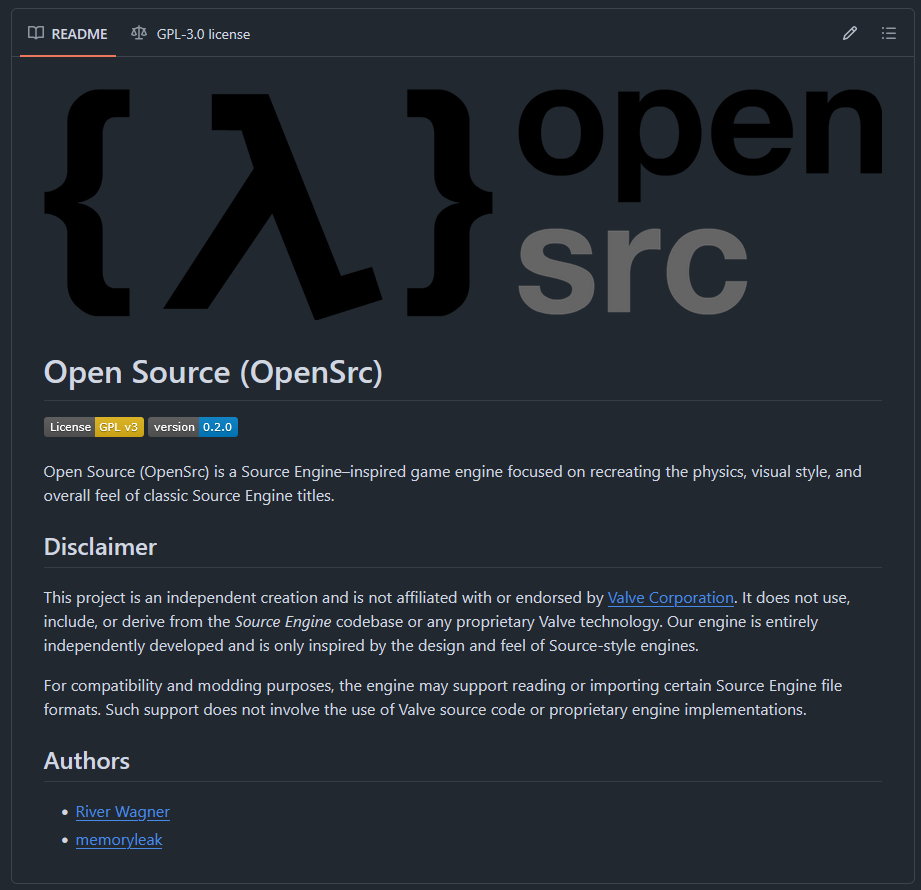Open the GPL-3.0 license tab
921x890 pixels.
pos(191,34)
